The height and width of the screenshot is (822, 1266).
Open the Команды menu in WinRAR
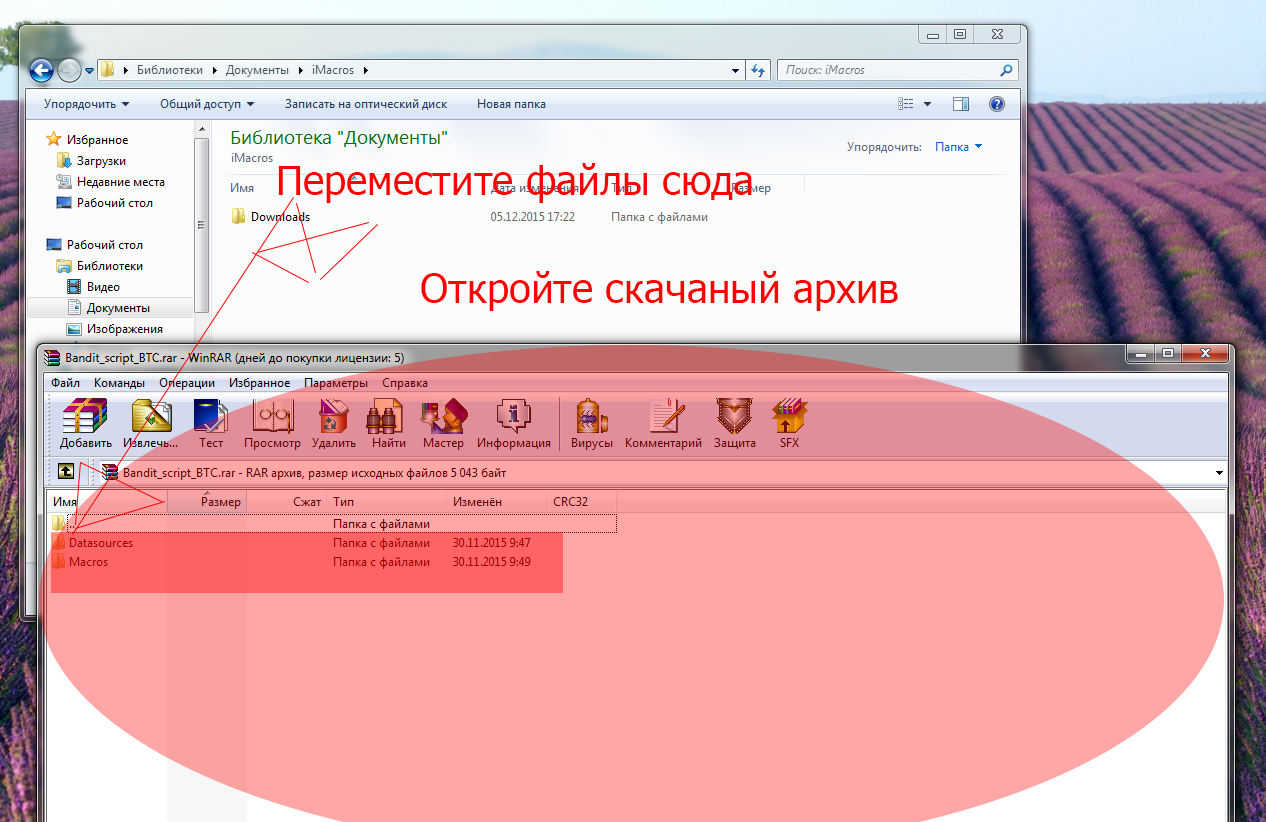coord(119,383)
